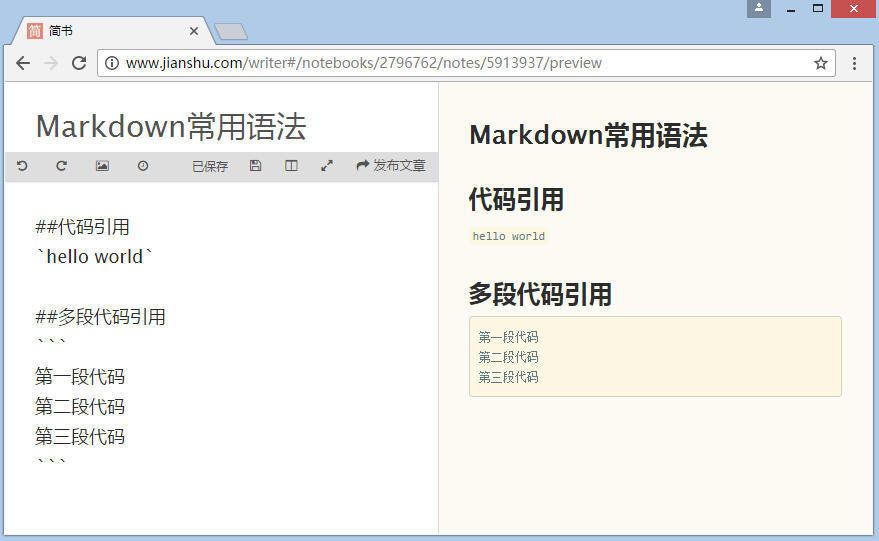Viewport: 879px width, 541px height.
Task: Open a new browser tab
Action: click(231, 32)
